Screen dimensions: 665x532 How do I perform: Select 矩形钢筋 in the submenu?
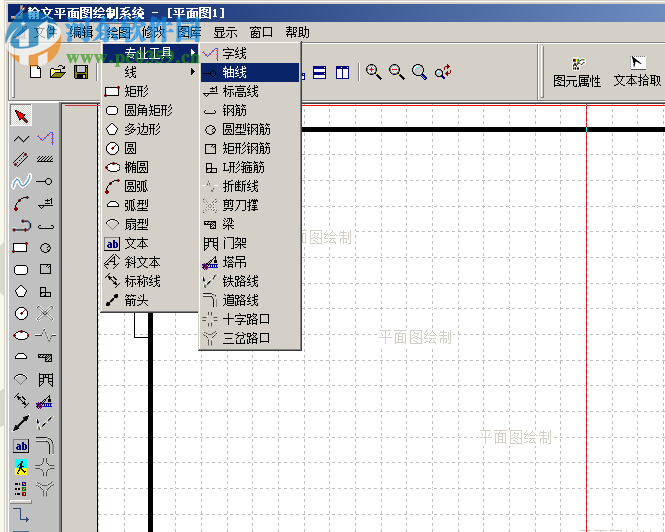tap(250, 148)
